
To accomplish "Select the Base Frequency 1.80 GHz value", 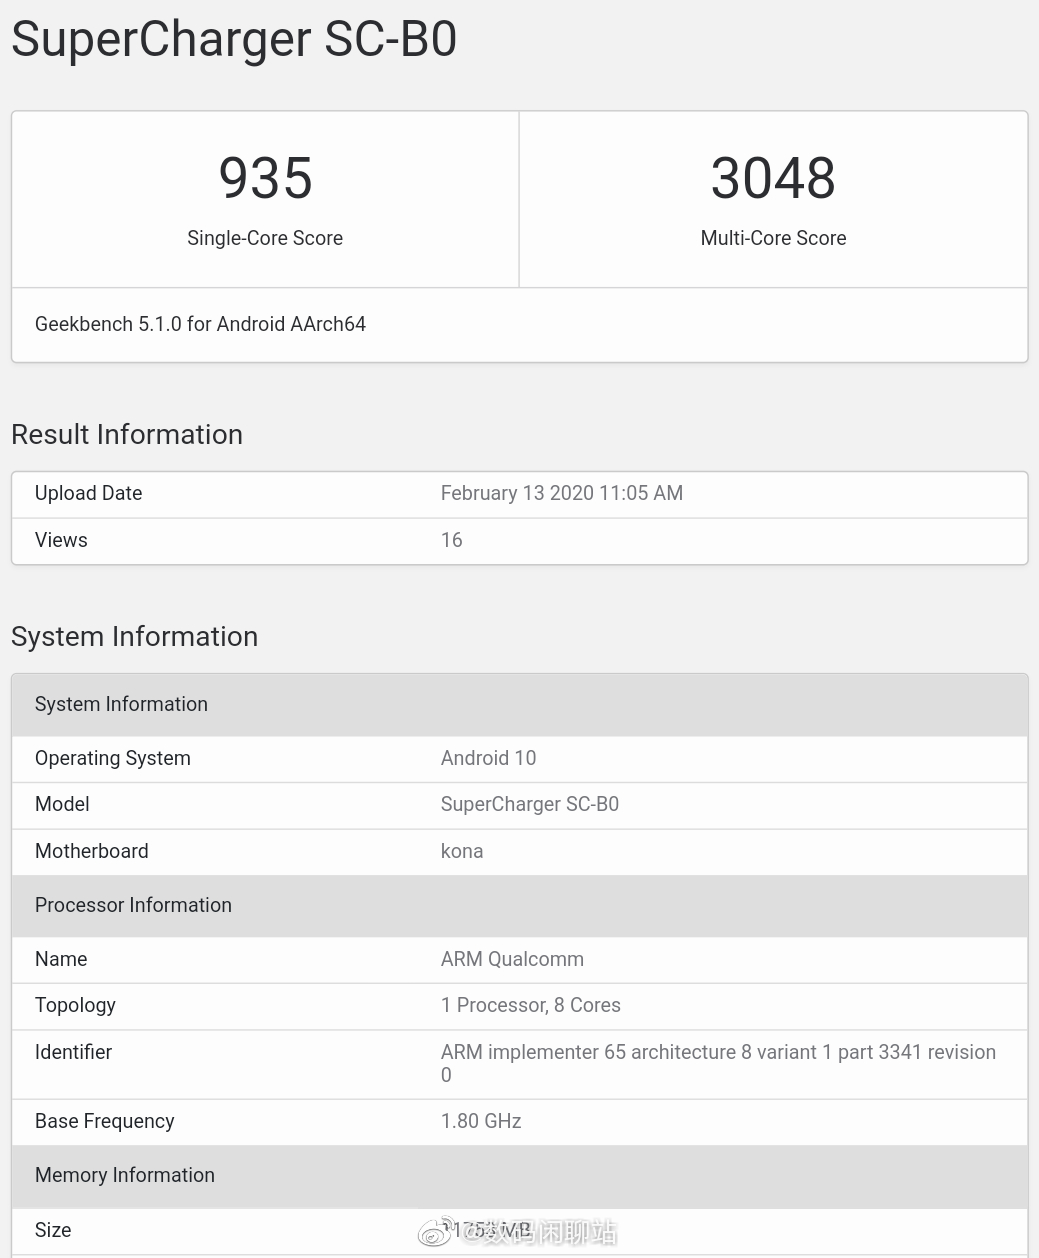I will (480, 1121).
